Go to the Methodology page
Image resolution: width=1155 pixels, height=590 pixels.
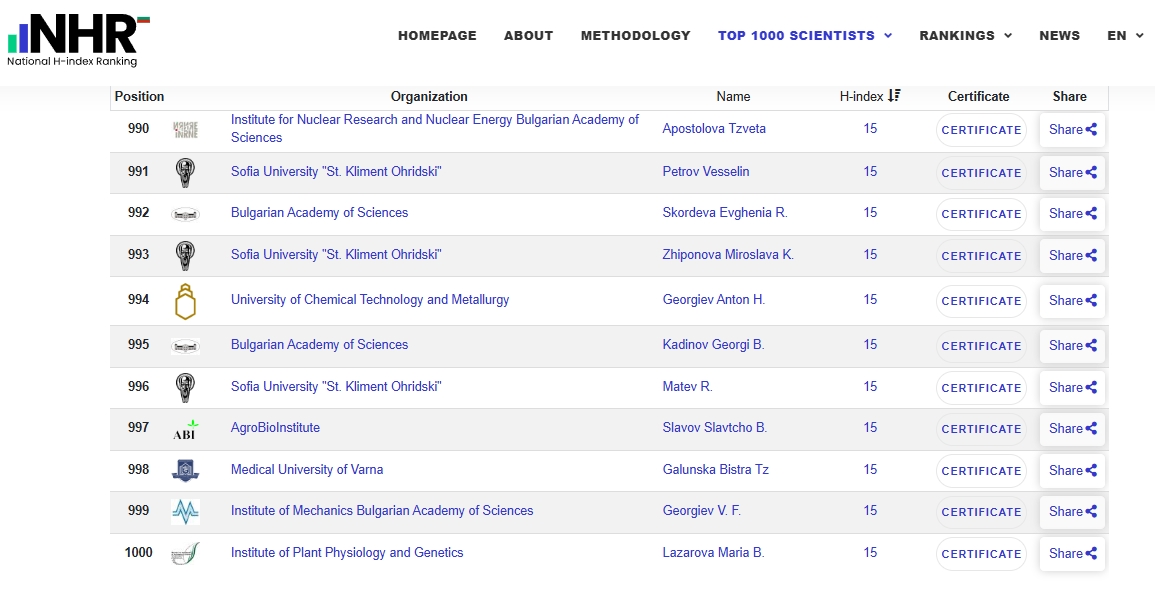click(636, 35)
